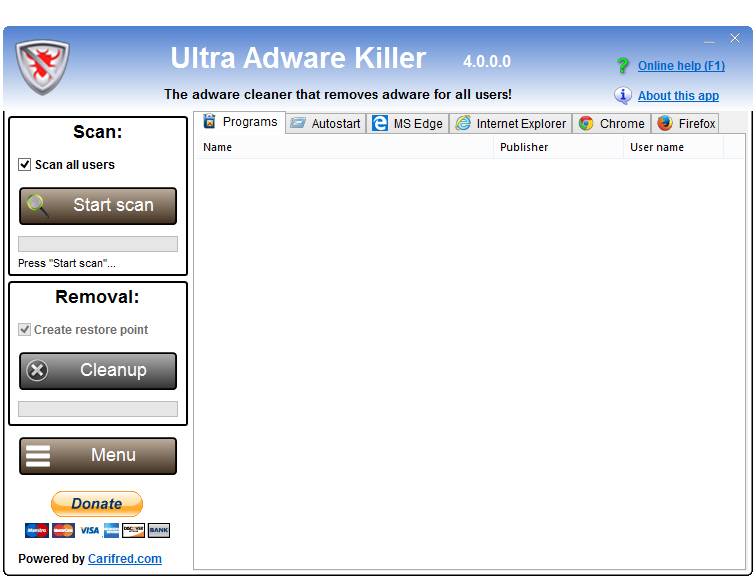Click the magnifying glass icon on Start scan
This screenshot has height=579, width=756.
[38, 206]
